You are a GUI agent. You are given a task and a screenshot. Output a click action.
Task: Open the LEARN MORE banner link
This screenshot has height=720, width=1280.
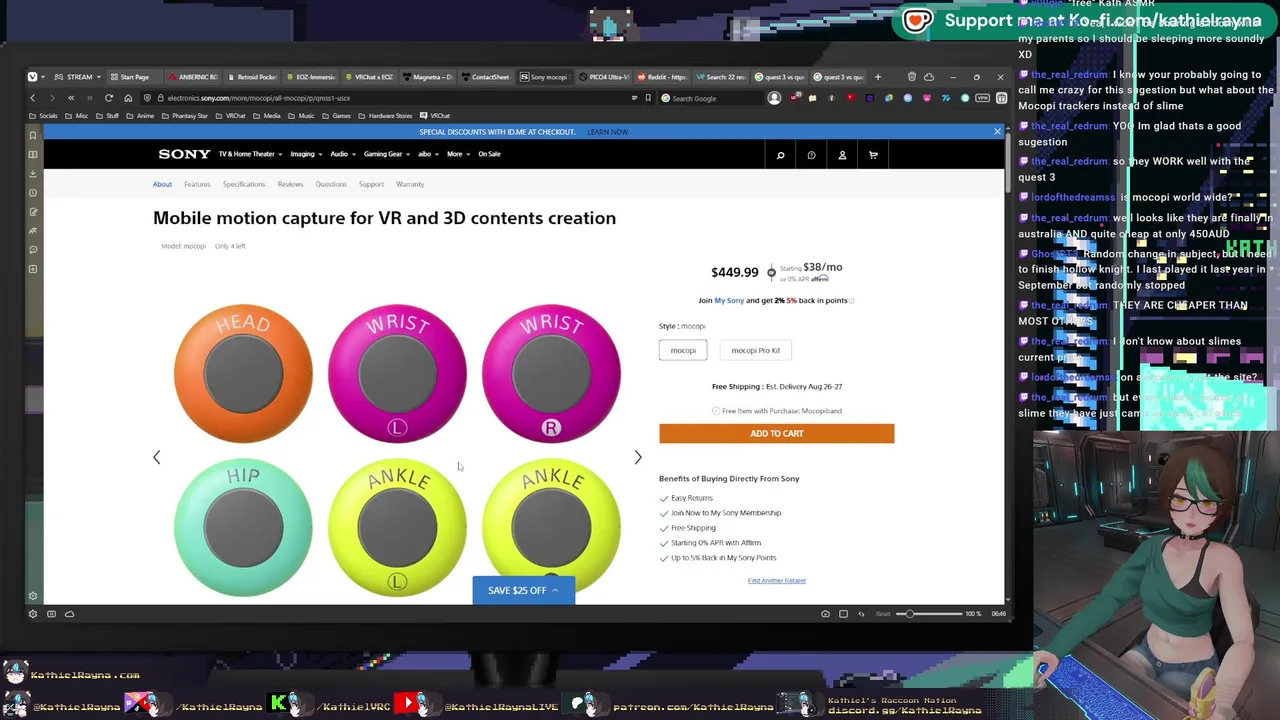[x=608, y=131]
